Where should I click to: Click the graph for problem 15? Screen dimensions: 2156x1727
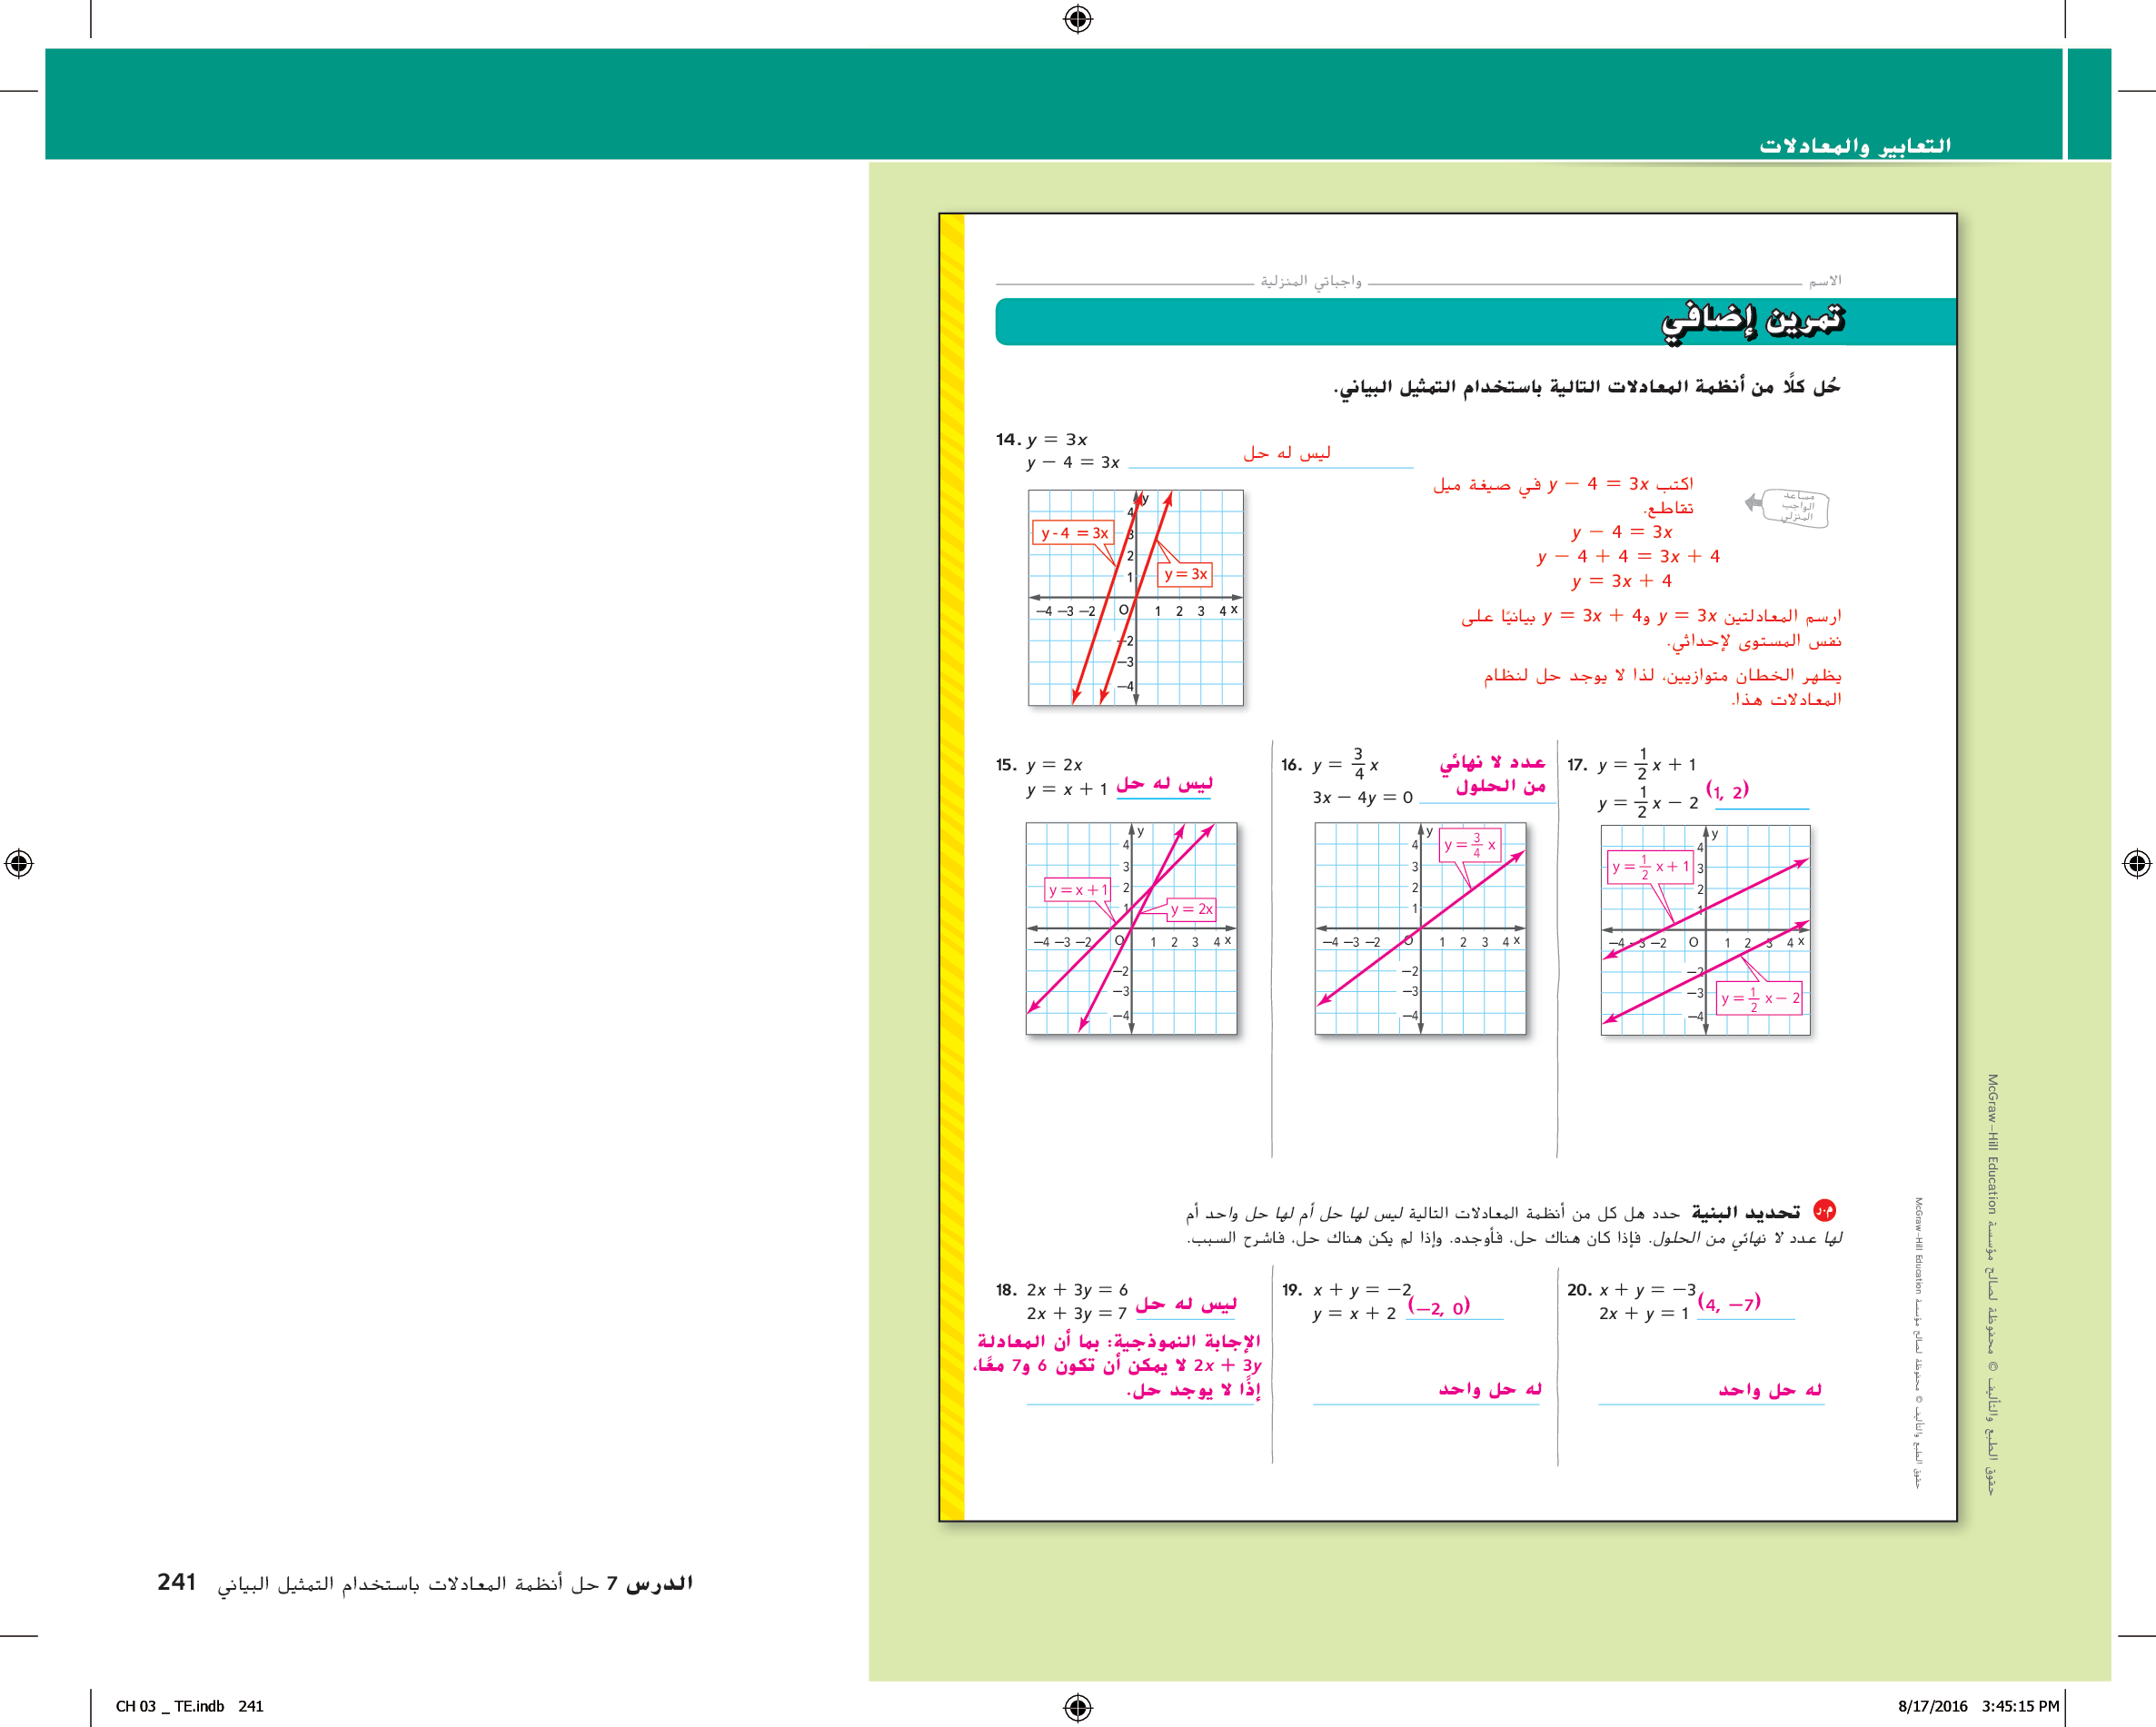[x=1131, y=928]
